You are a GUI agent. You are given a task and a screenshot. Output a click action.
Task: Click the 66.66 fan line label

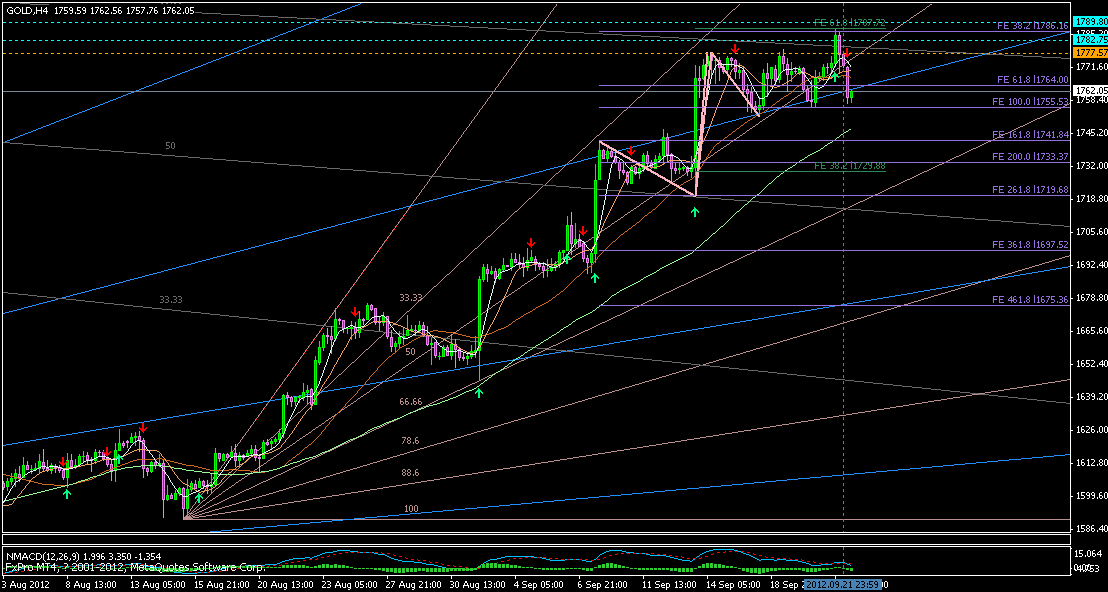coord(410,401)
